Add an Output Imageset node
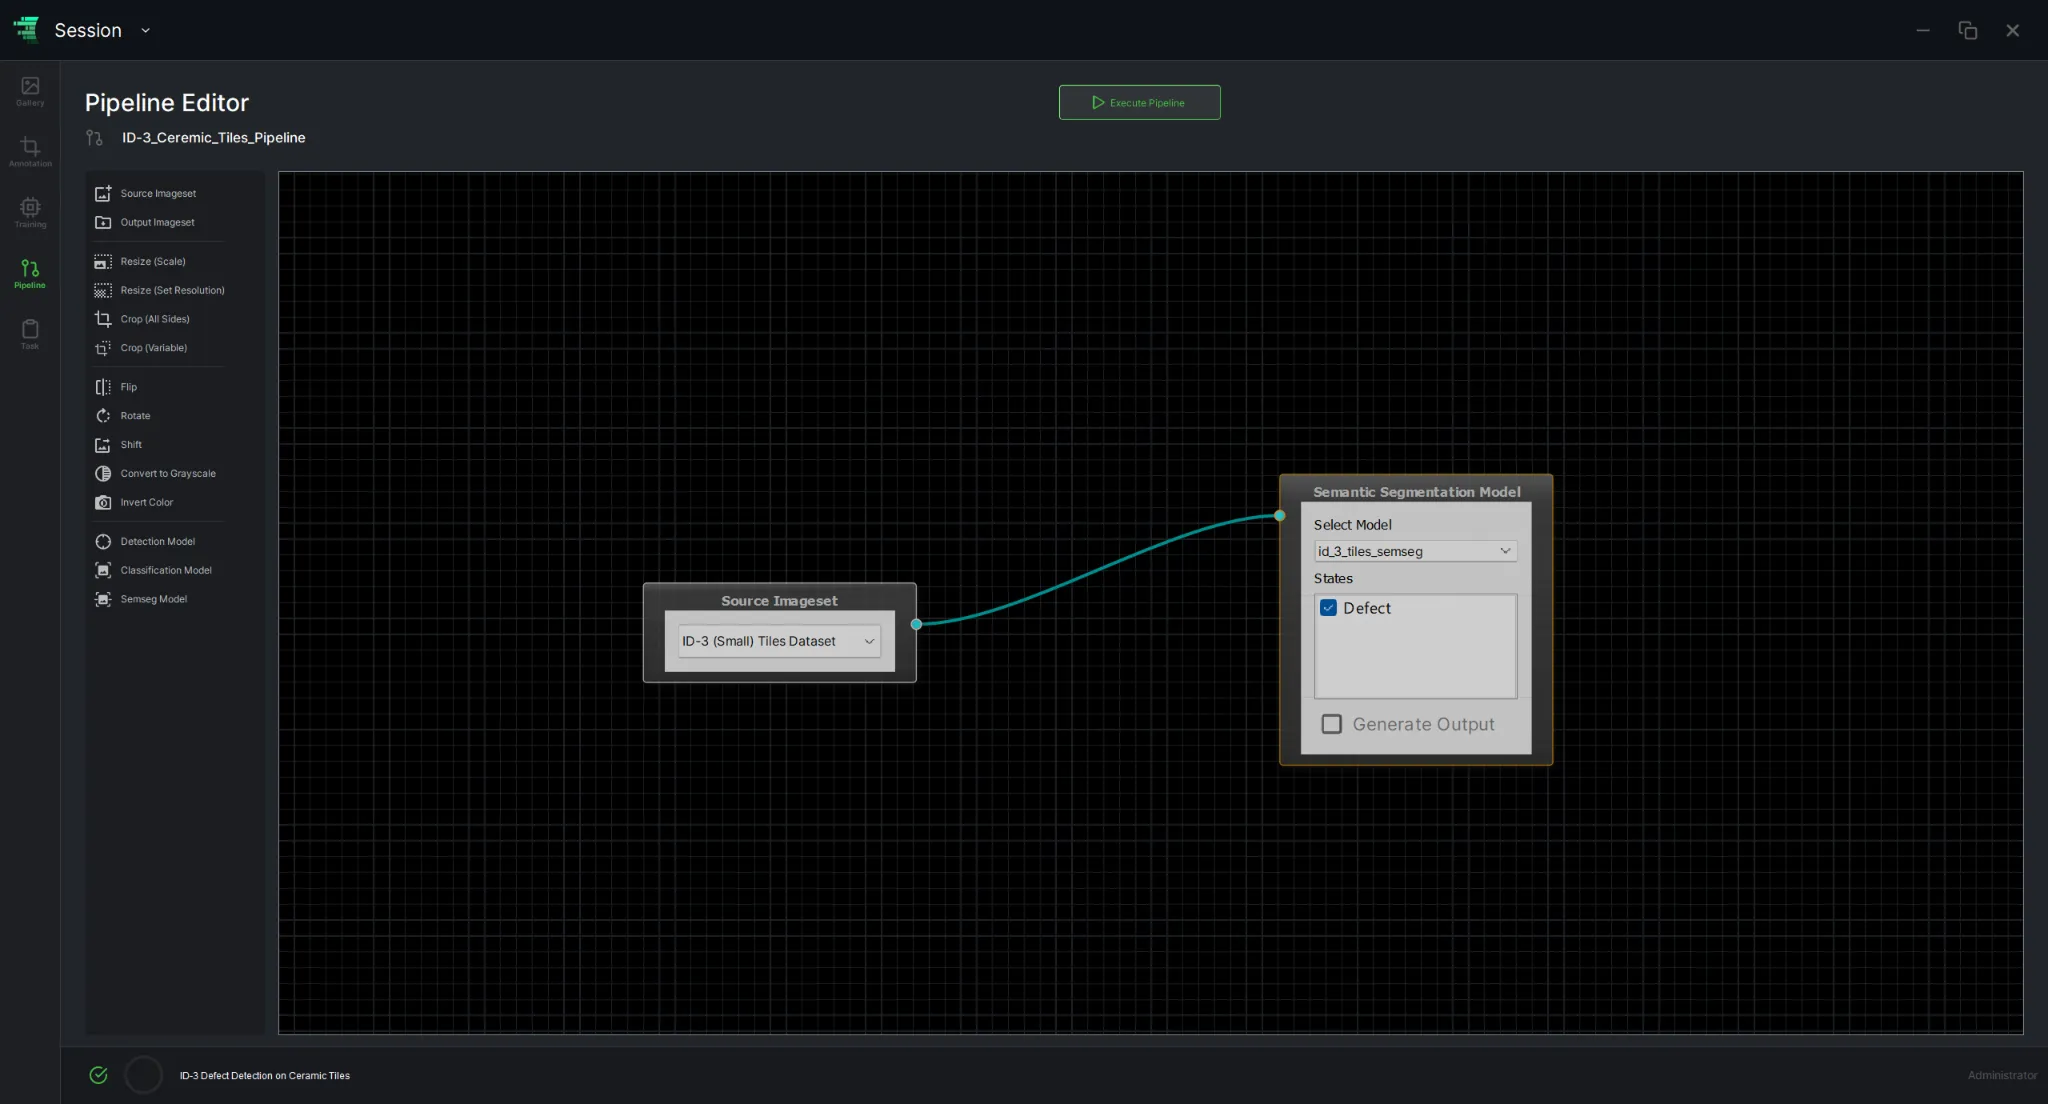The width and height of the screenshot is (2048, 1104). click(158, 223)
